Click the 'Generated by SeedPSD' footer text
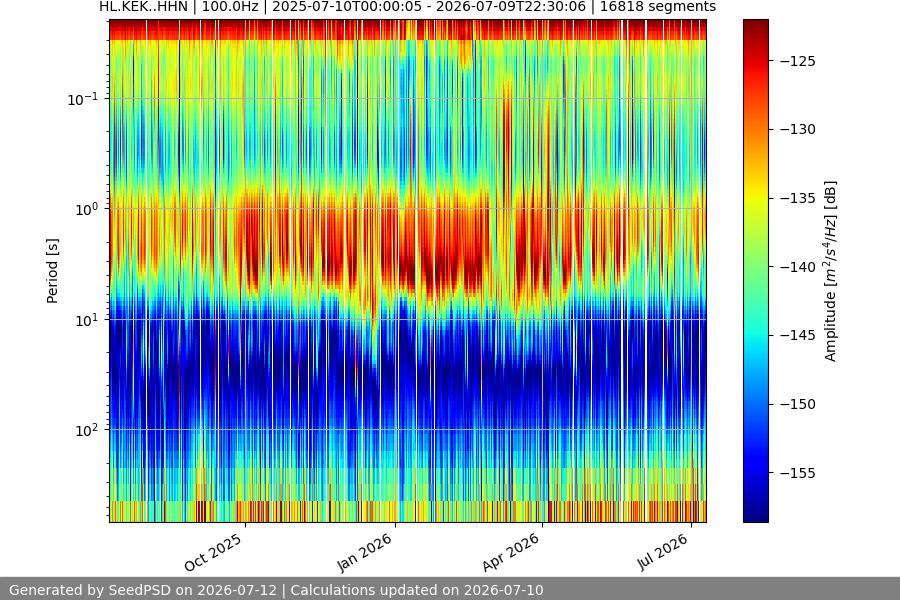Screen dimensions: 900x600 click(143, 590)
